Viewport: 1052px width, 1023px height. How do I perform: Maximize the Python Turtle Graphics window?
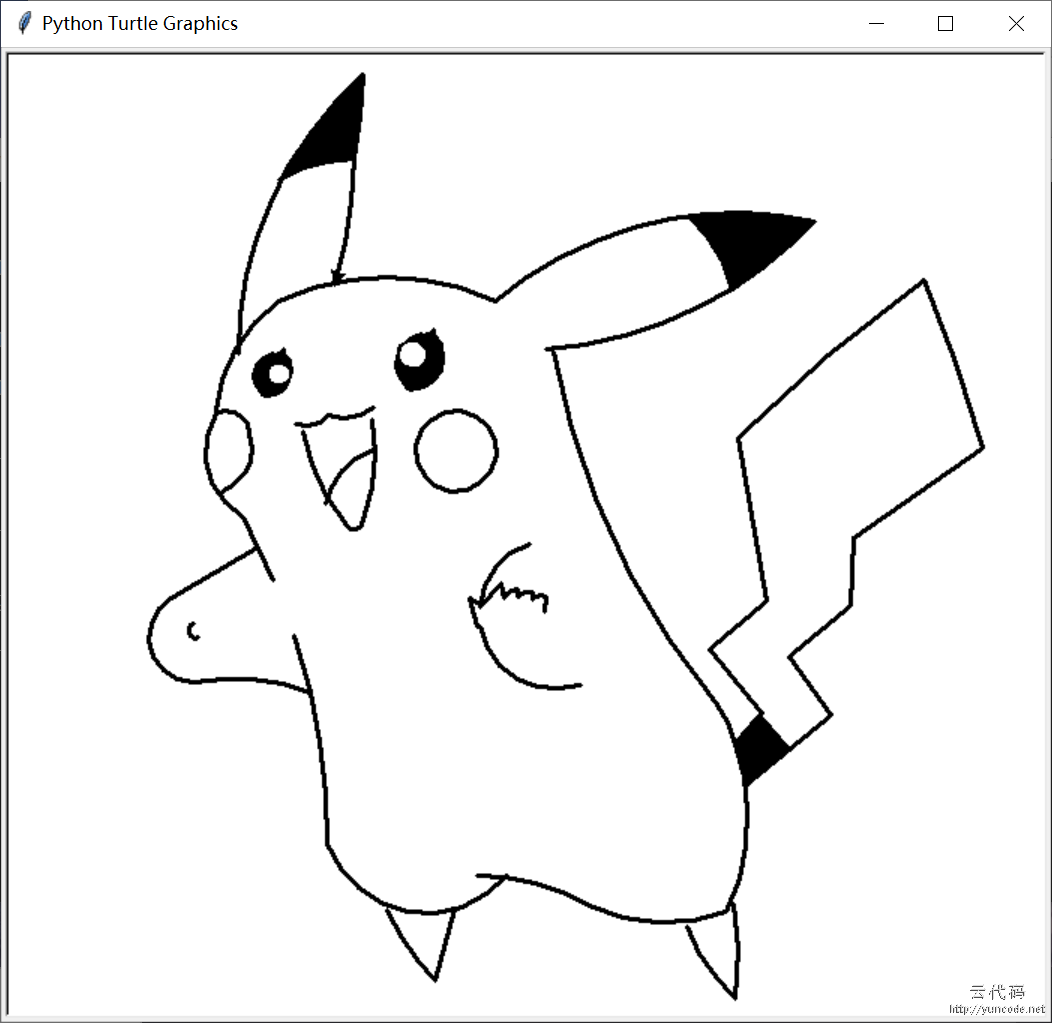pyautogui.click(x=945, y=23)
